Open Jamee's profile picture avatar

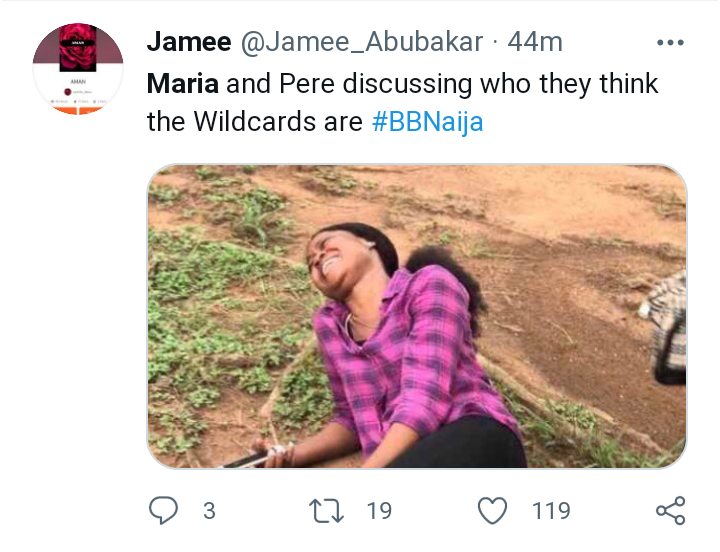point(78,68)
